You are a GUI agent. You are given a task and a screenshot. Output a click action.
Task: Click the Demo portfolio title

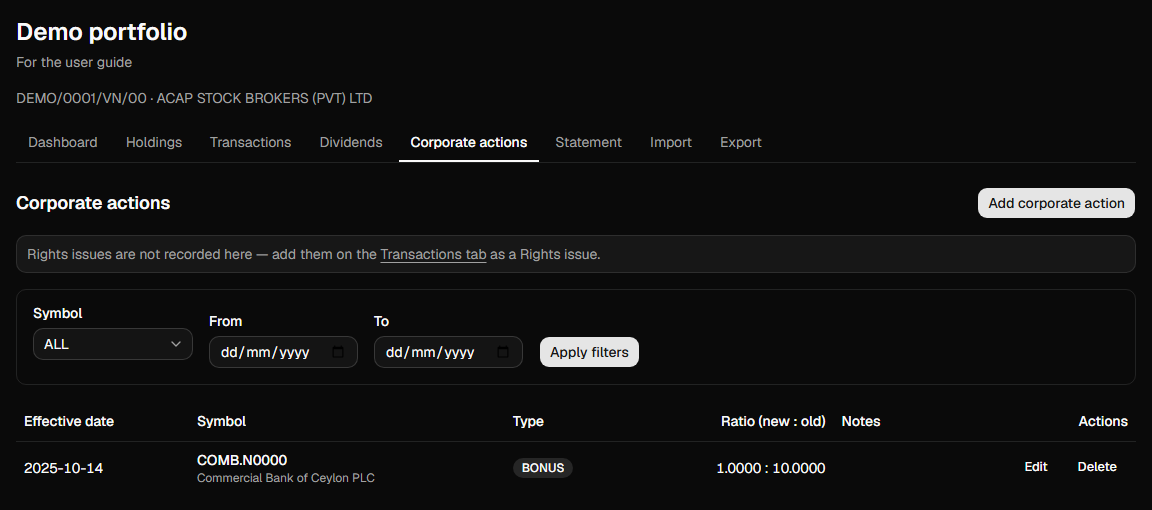pyautogui.click(x=101, y=32)
